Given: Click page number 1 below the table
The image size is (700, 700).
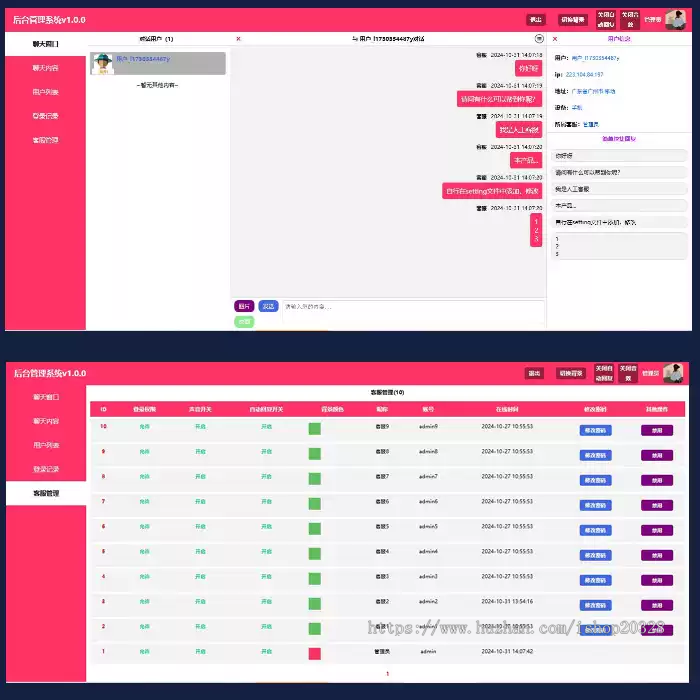Looking at the screenshot, I should (x=388, y=674).
